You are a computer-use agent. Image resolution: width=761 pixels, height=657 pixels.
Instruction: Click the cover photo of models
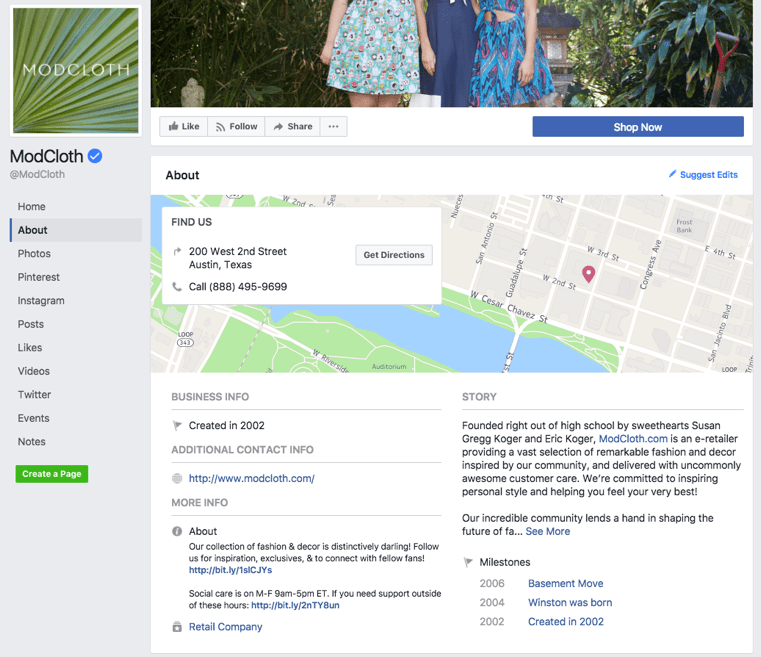451,53
